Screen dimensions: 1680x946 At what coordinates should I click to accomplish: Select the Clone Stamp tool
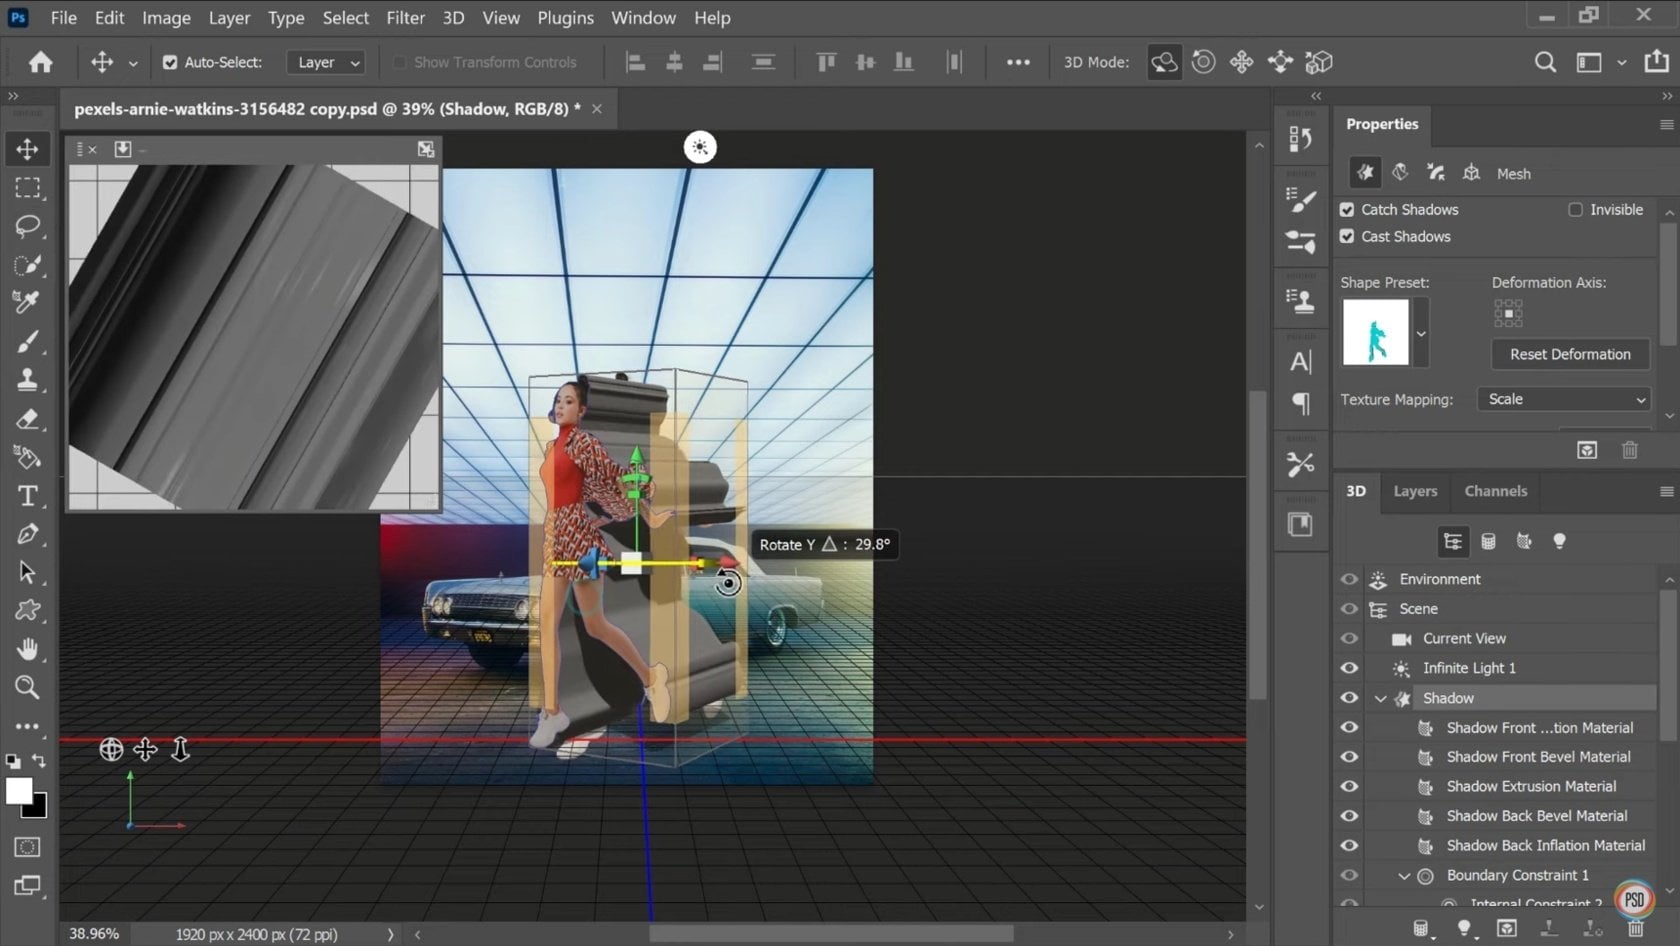pyautogui.click(x=27, y=380)
